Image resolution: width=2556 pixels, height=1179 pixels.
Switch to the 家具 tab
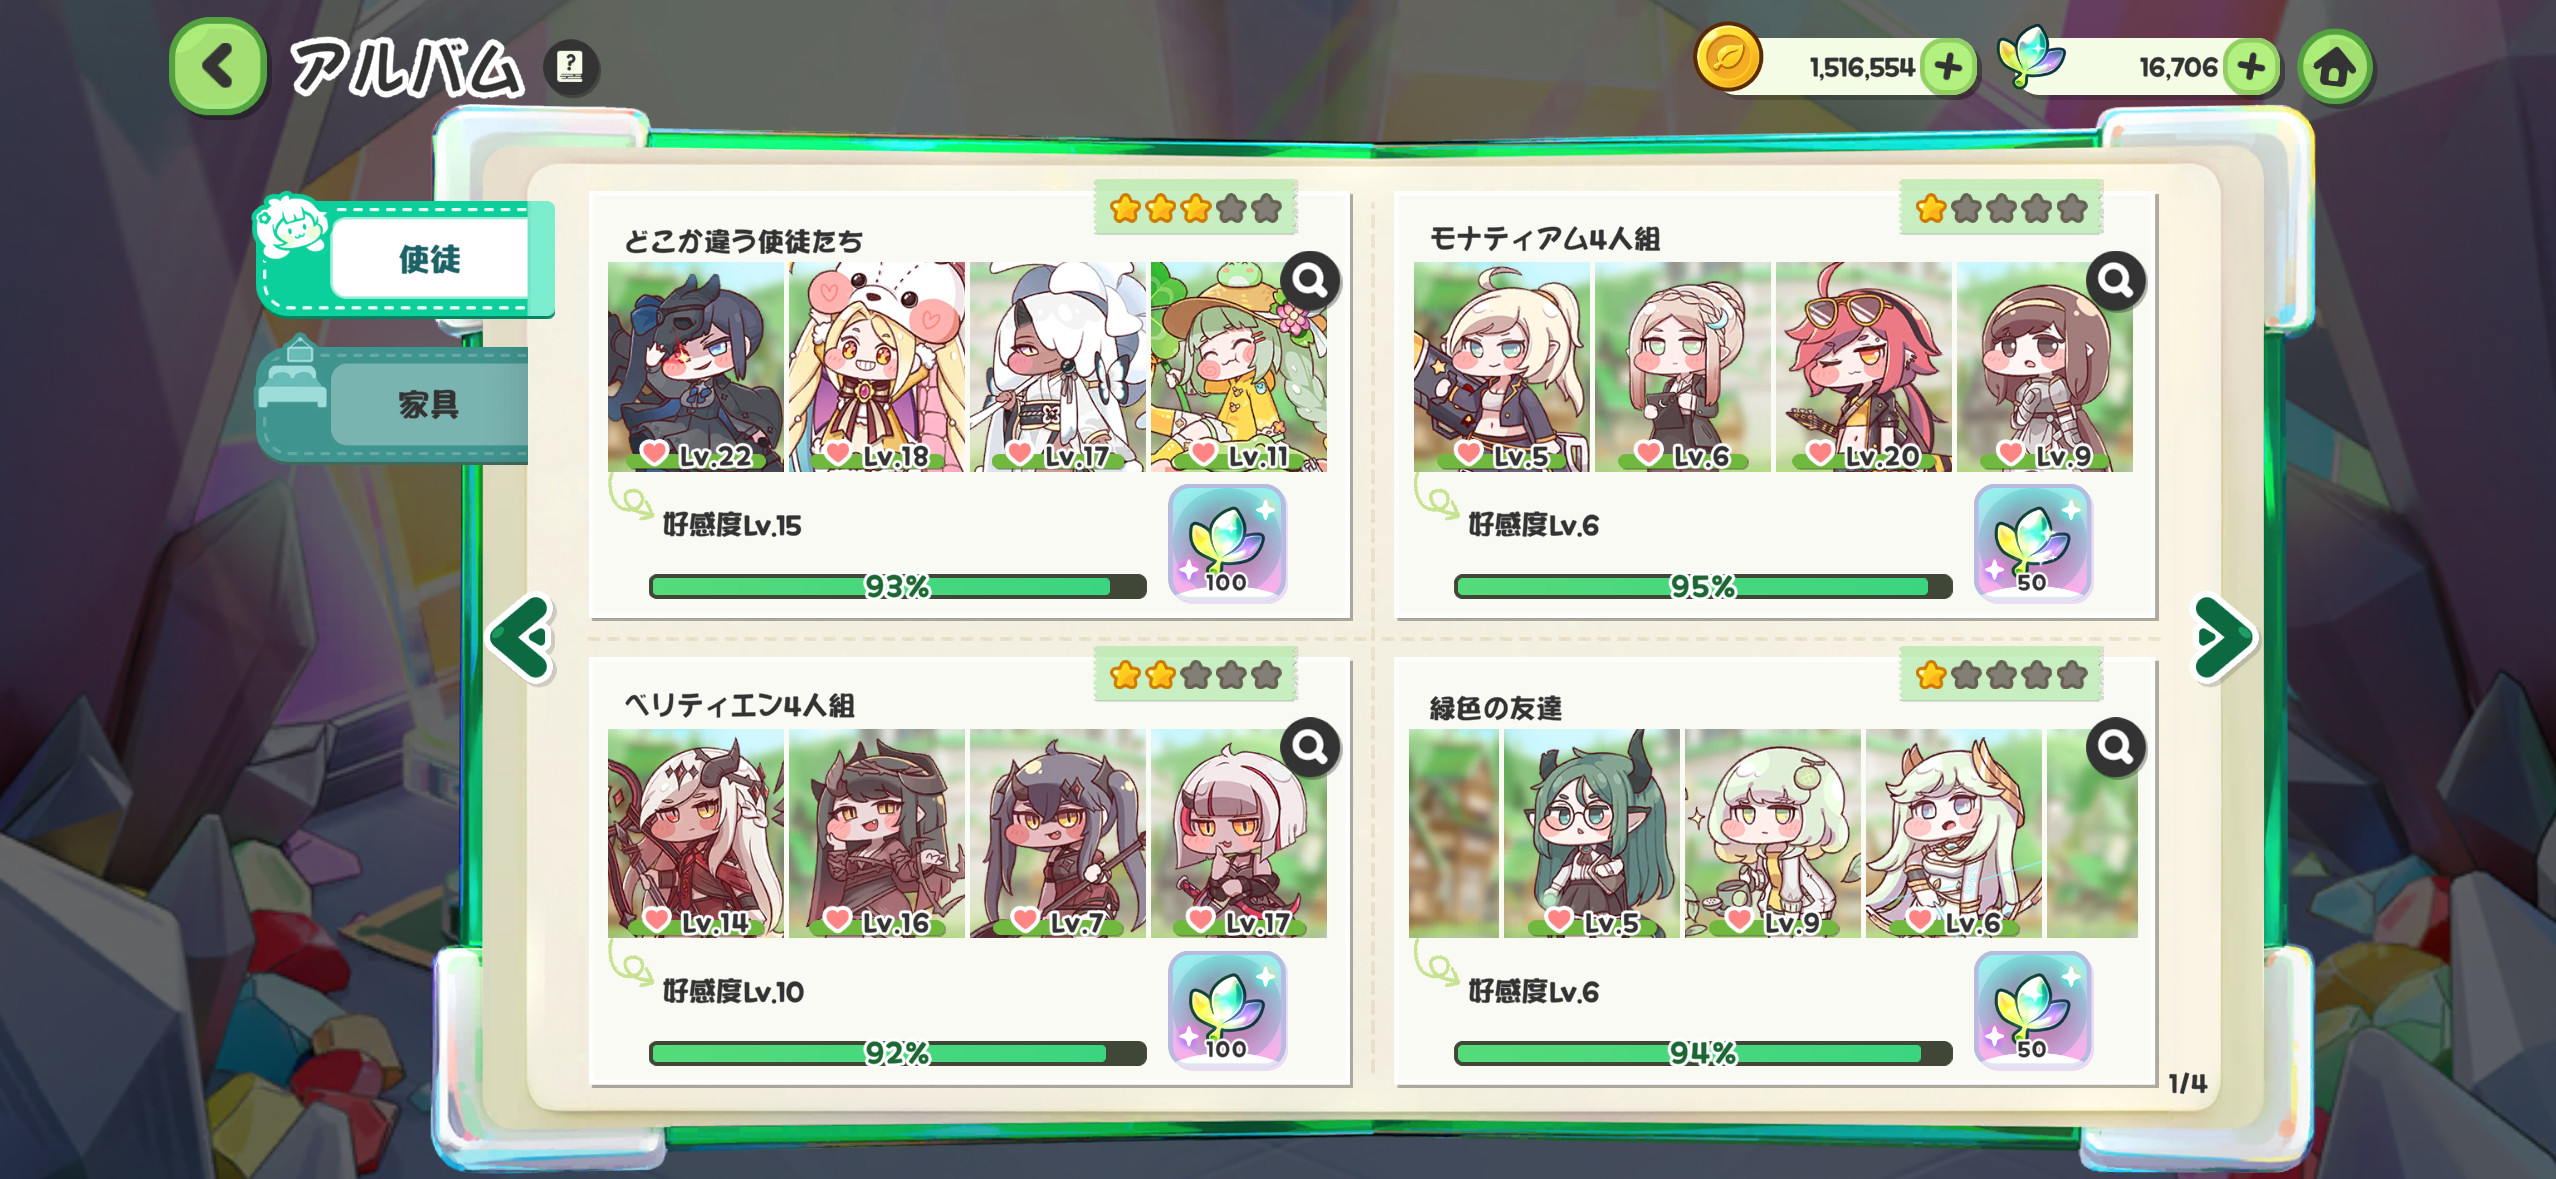coord(428,404)
